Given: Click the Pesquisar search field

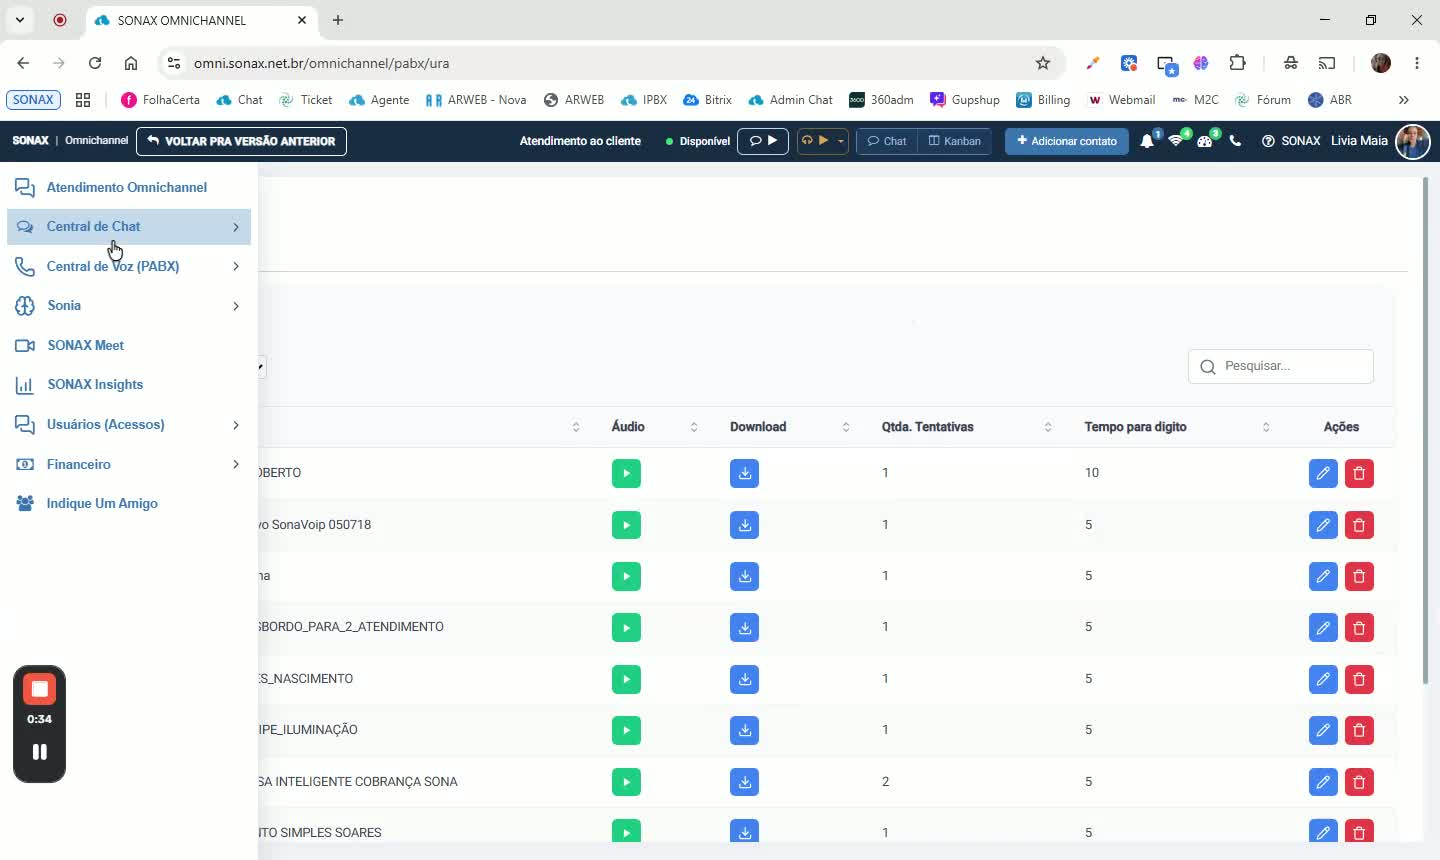Looking at the screenshot, I should click(x=1281, y=366).
